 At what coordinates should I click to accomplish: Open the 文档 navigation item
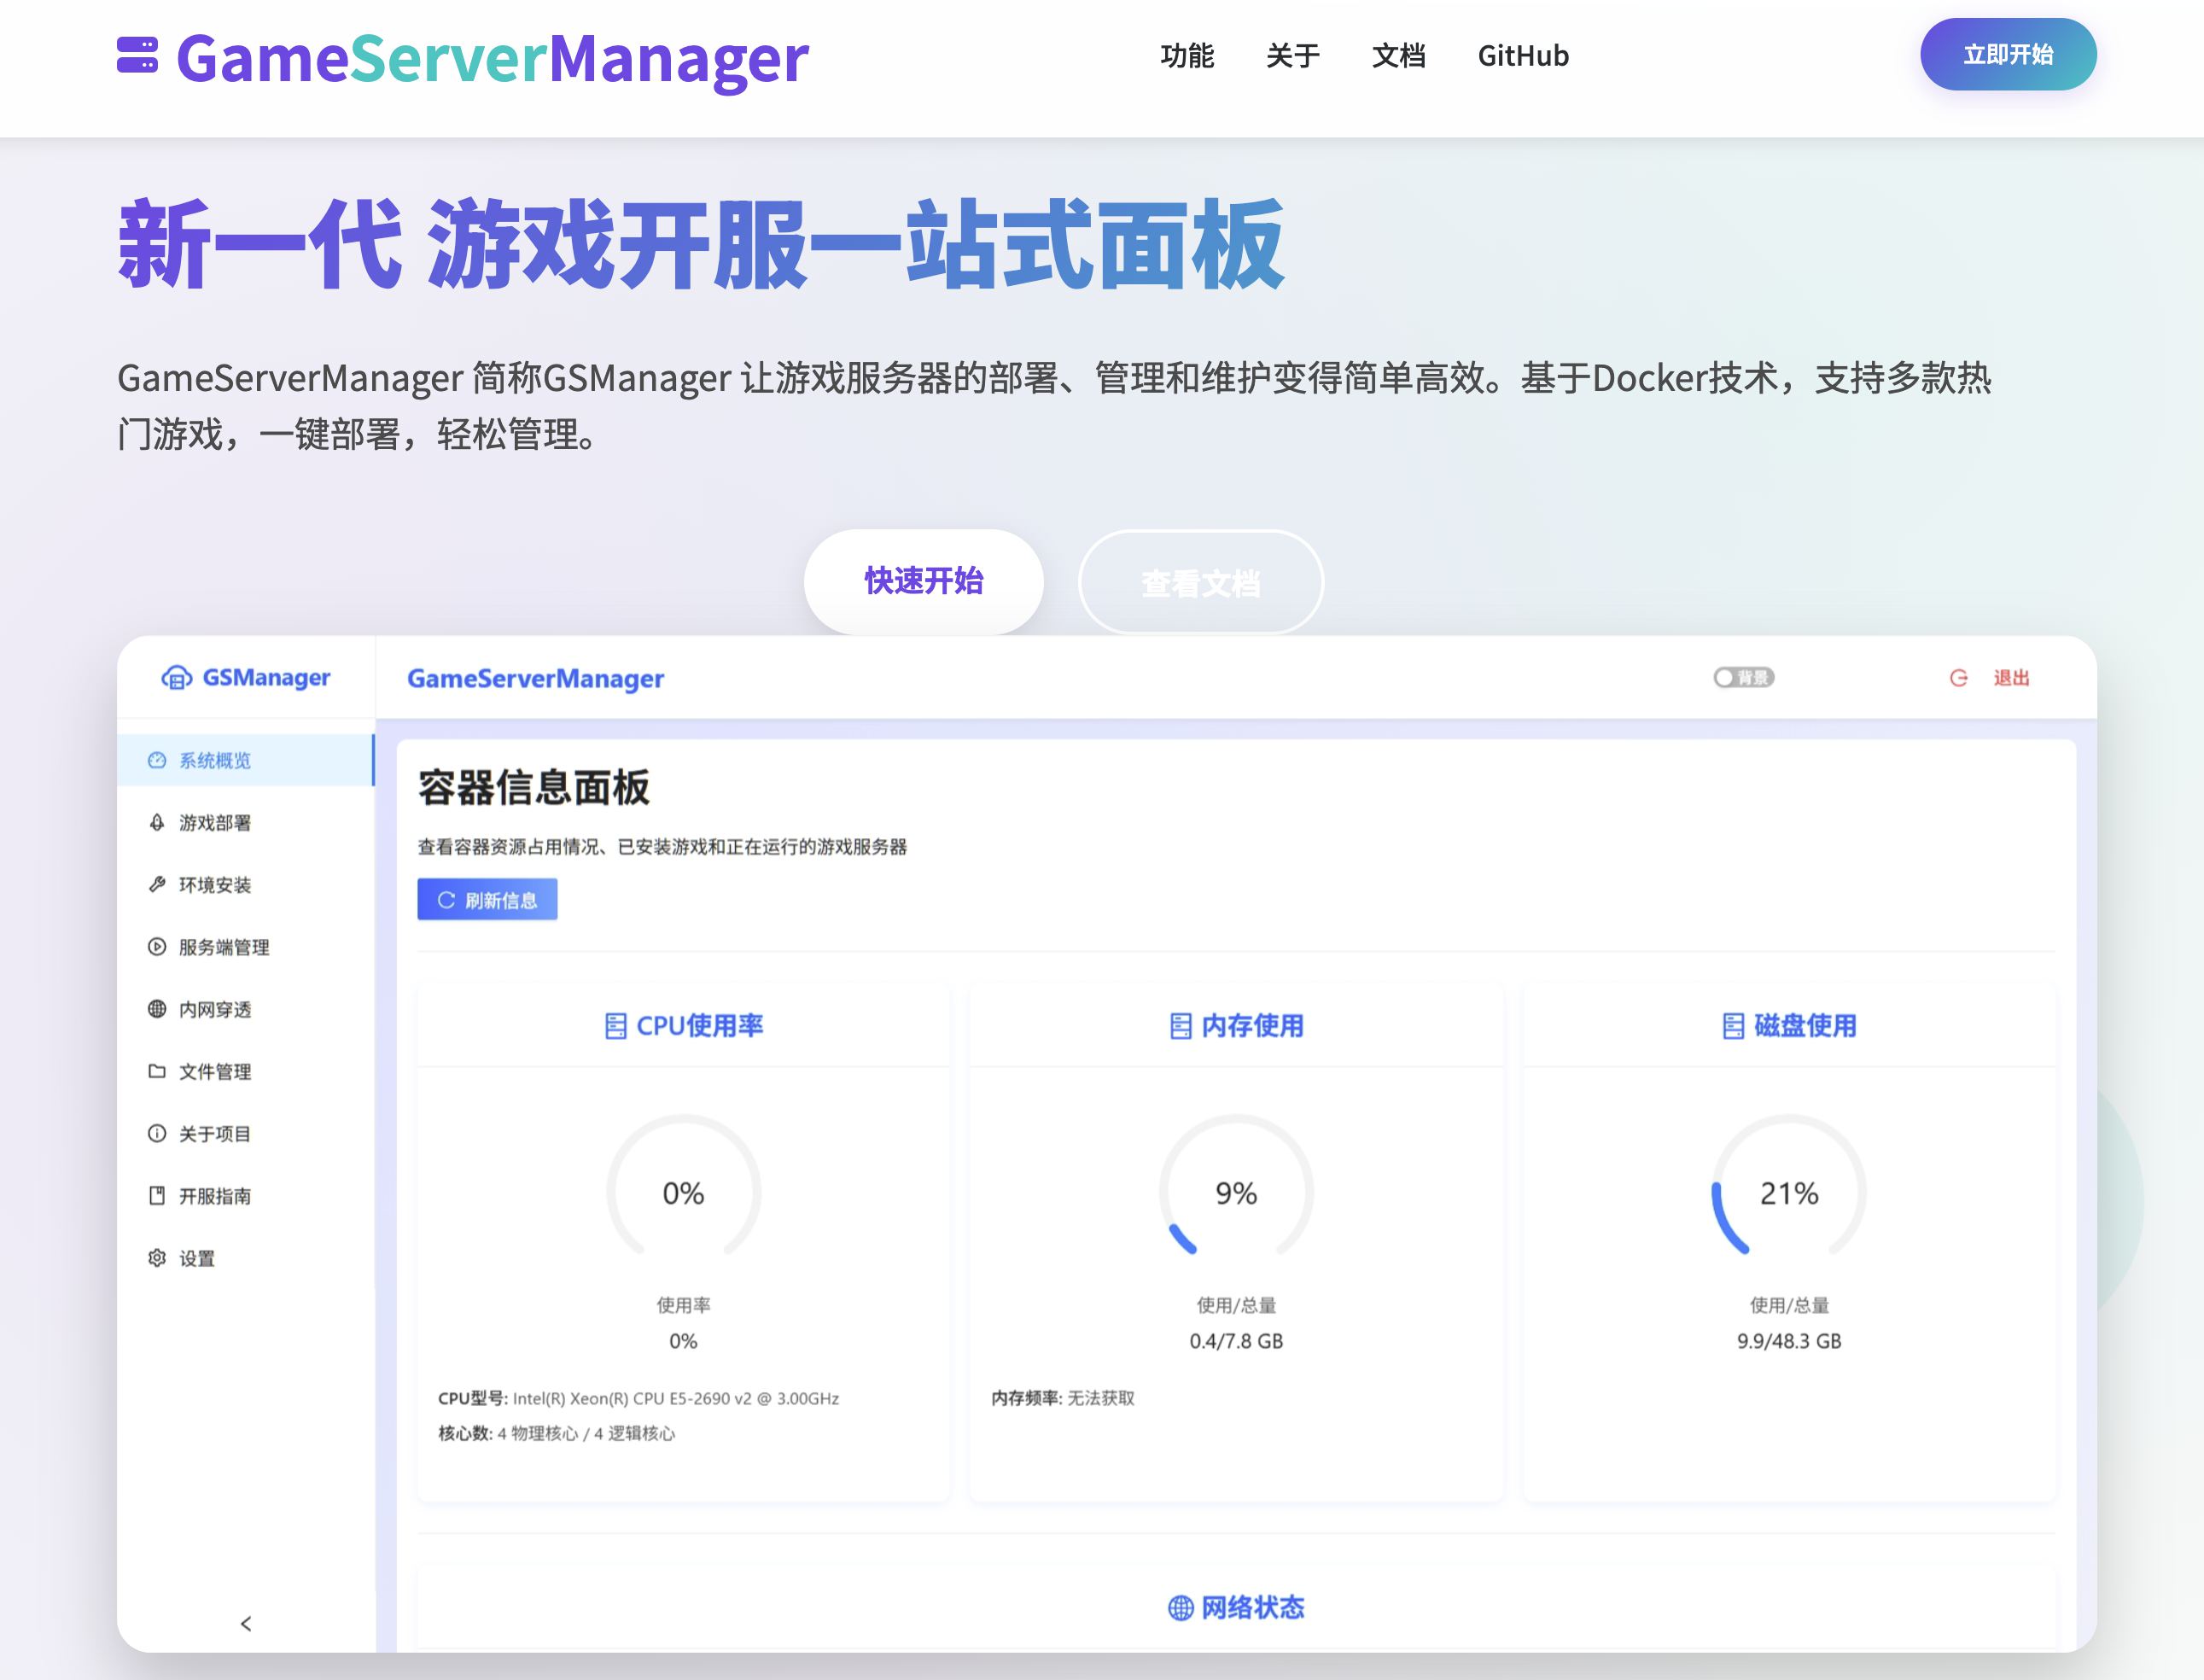1399,56
